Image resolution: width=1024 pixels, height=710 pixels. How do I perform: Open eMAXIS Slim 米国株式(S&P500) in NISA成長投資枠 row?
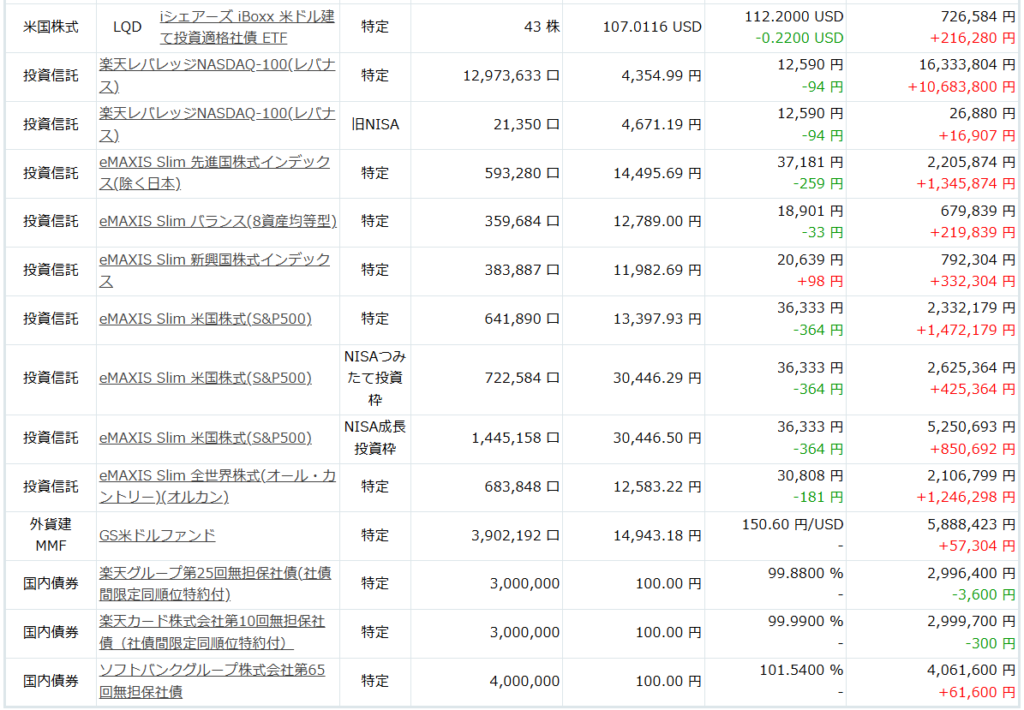(x=205, y=438)
